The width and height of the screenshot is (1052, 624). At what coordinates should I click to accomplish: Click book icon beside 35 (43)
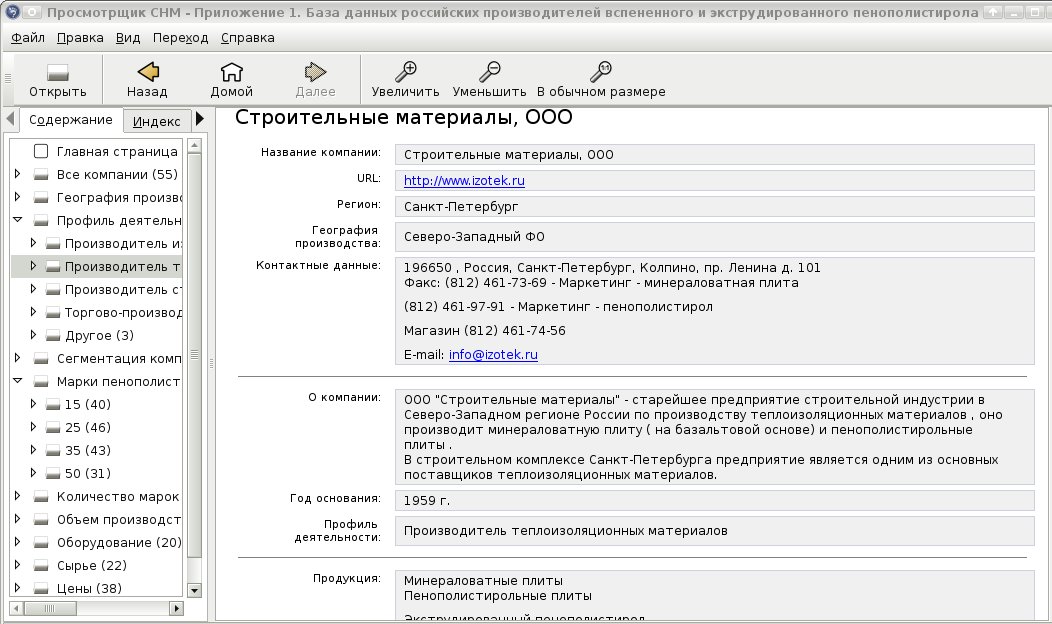[53, 451]
